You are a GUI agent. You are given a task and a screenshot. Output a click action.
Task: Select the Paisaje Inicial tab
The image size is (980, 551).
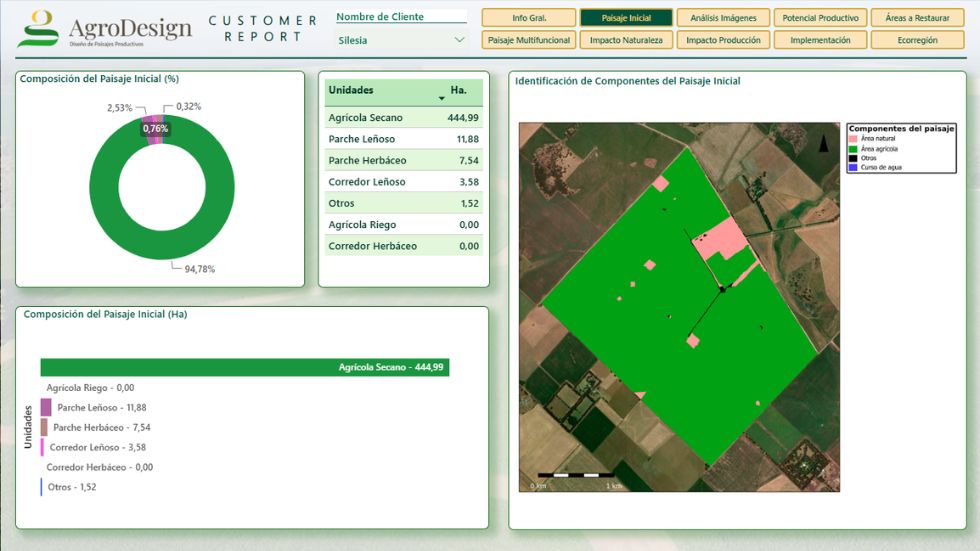pyautogui.click(x=626, y=18)
